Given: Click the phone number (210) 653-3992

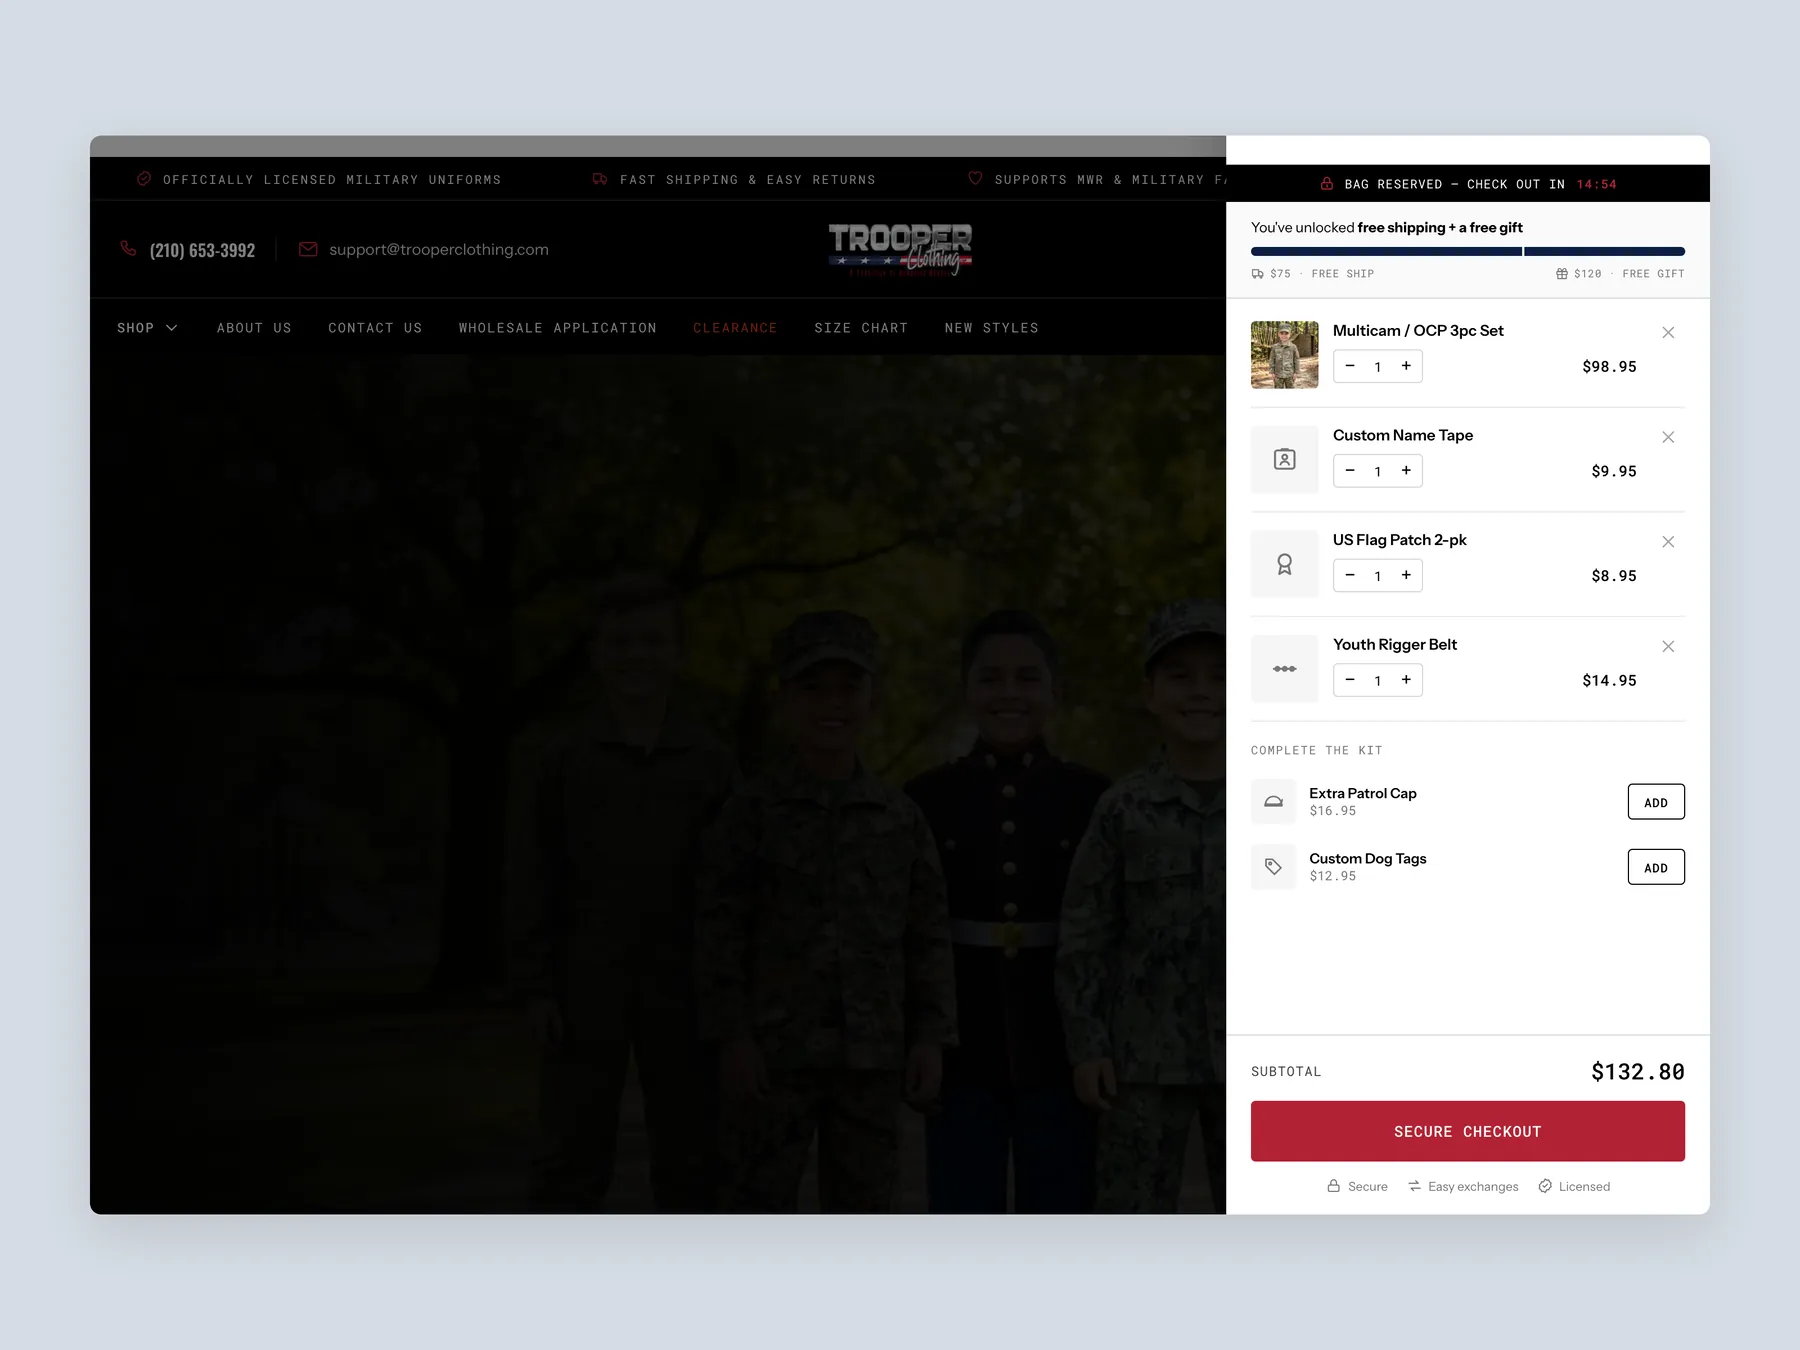Looking at the screenshot, I should (202, 250).
